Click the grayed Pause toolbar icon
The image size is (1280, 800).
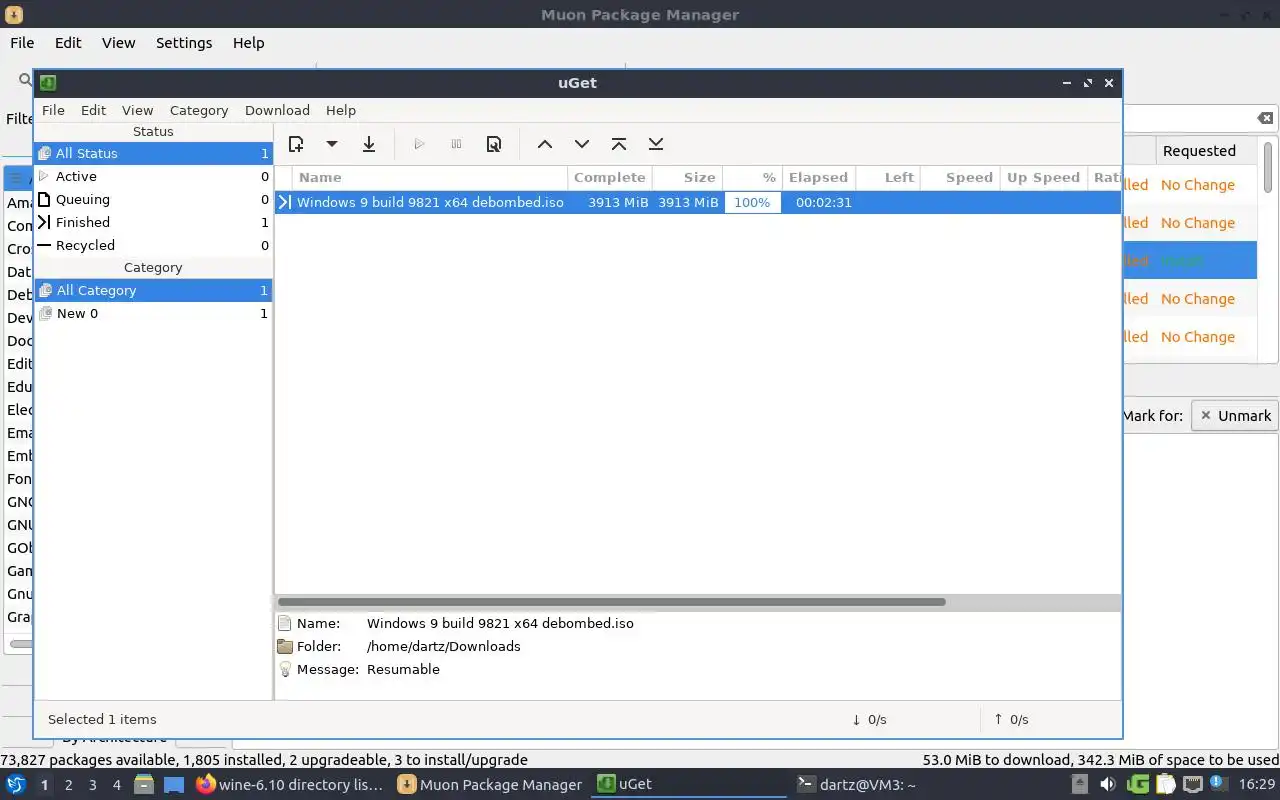(456, 144)
